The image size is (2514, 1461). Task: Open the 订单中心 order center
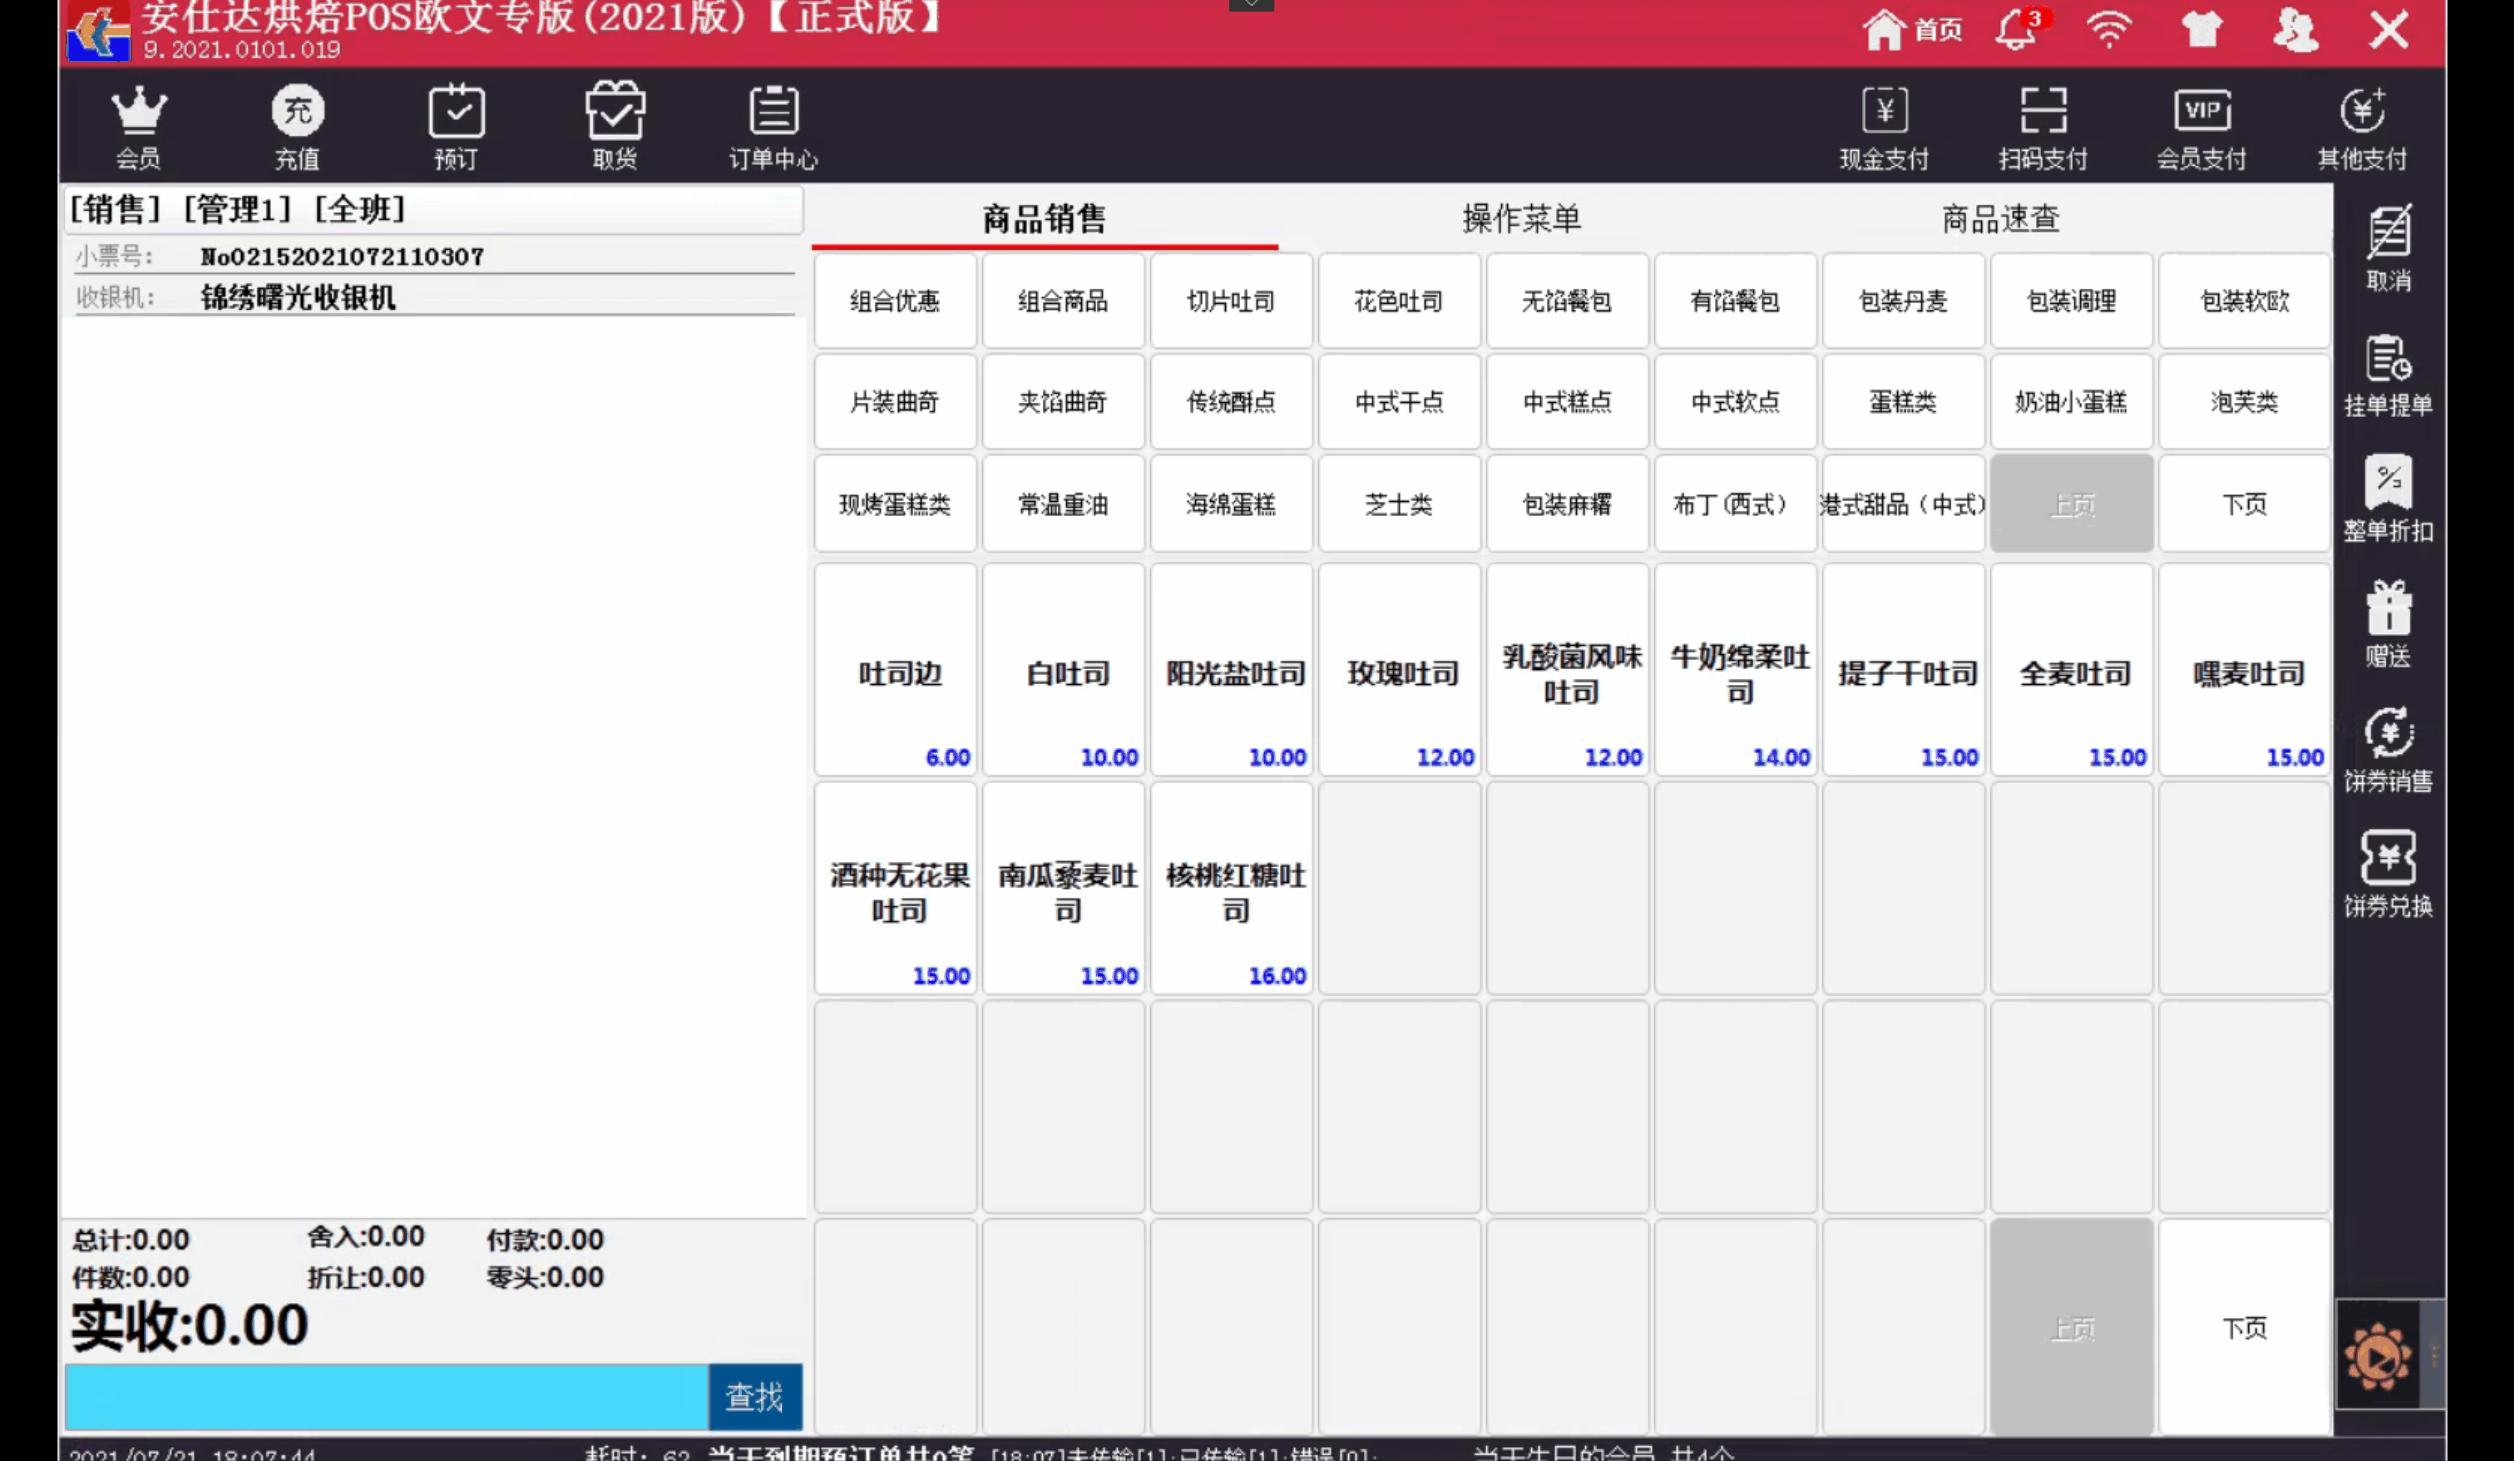point(775,123)
